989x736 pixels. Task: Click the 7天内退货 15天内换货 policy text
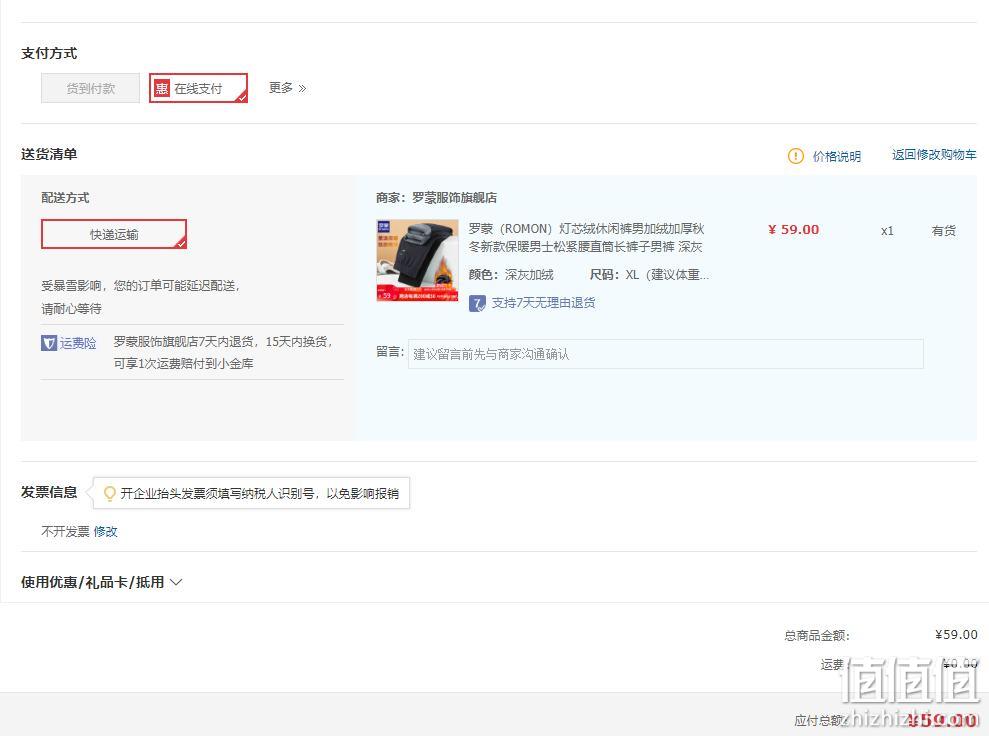[223, 353]
